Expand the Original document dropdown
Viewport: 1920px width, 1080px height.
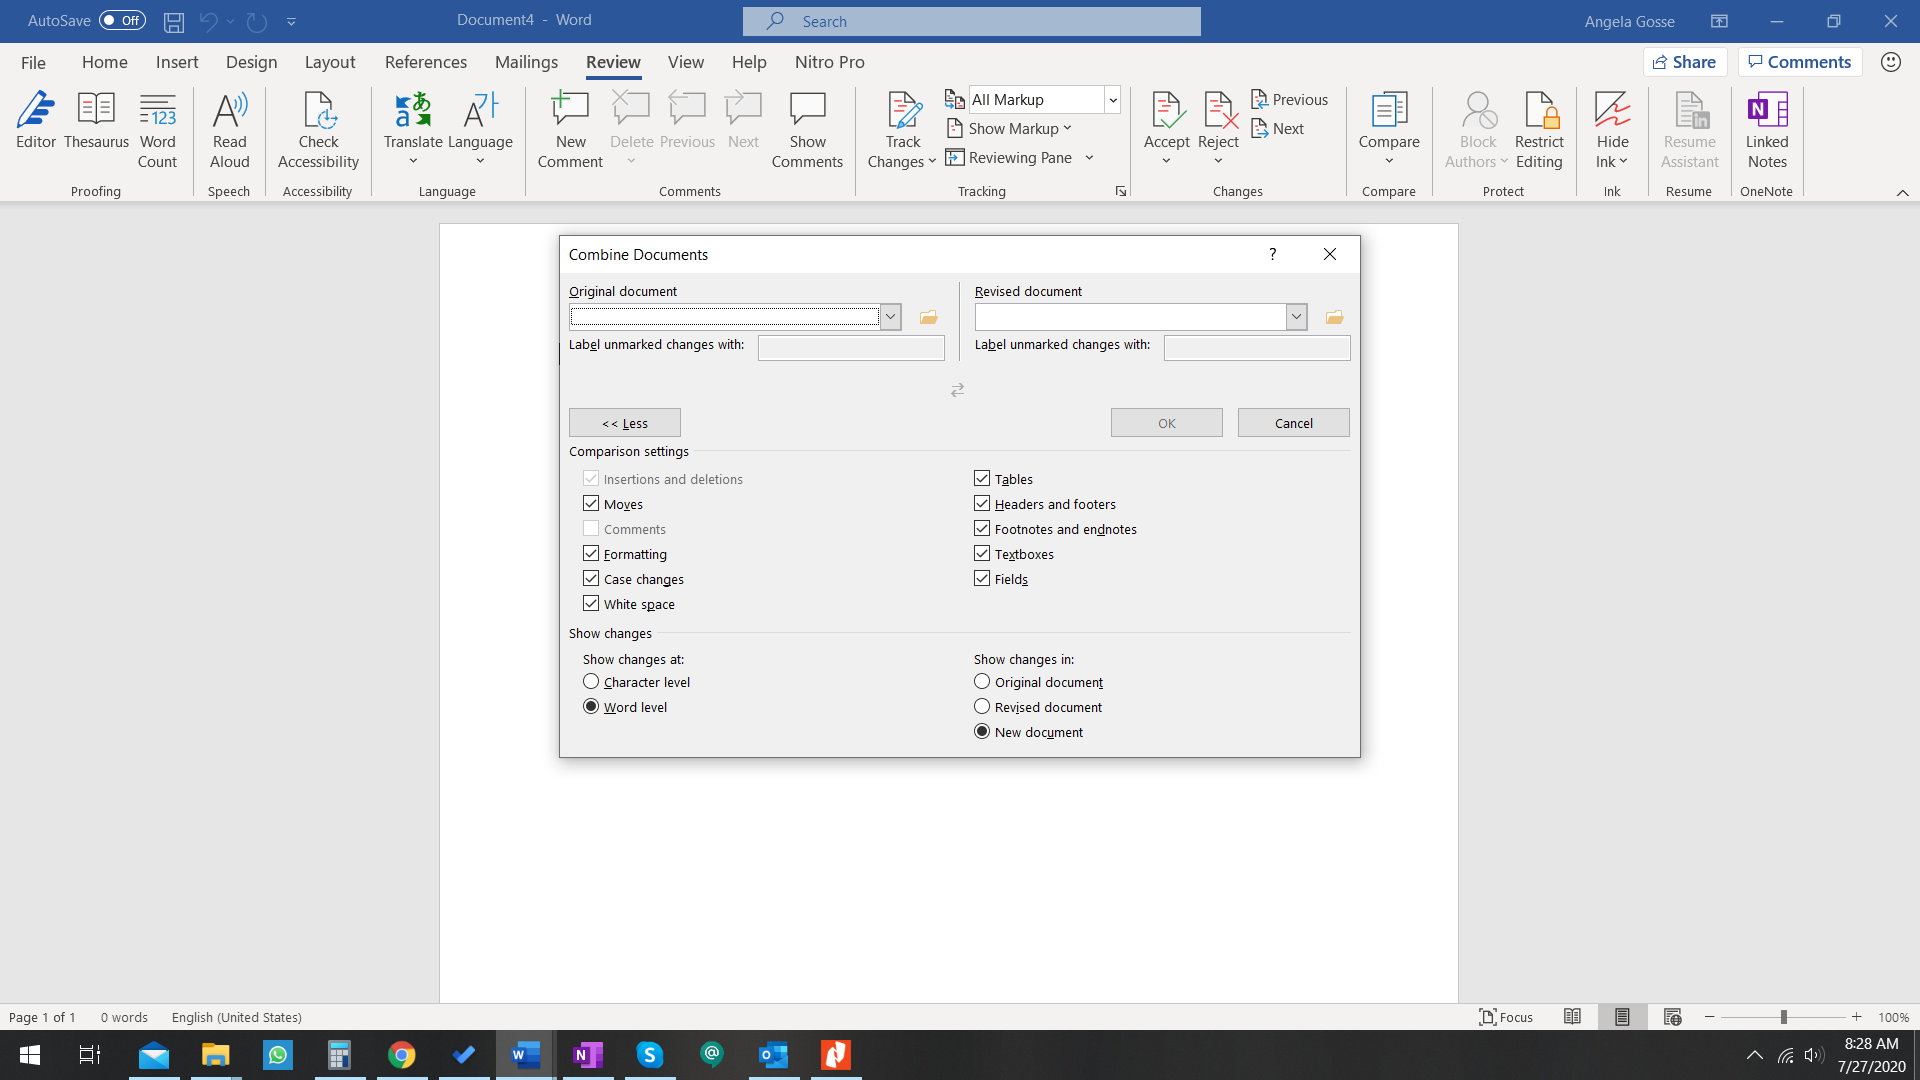(890, 317)
